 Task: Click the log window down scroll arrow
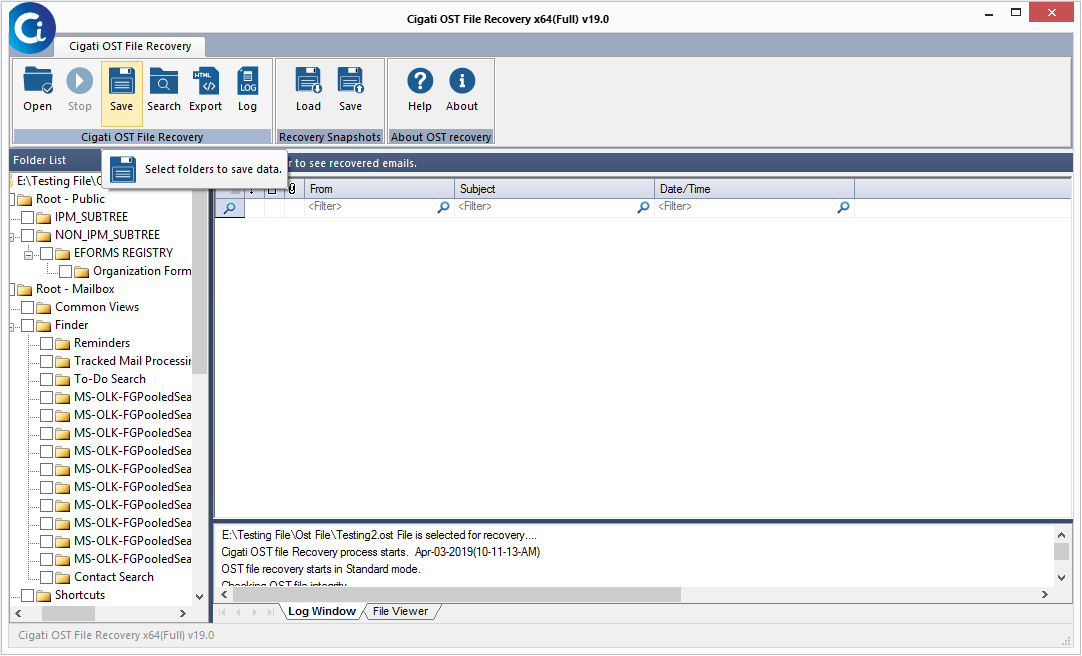(1061, 578)
